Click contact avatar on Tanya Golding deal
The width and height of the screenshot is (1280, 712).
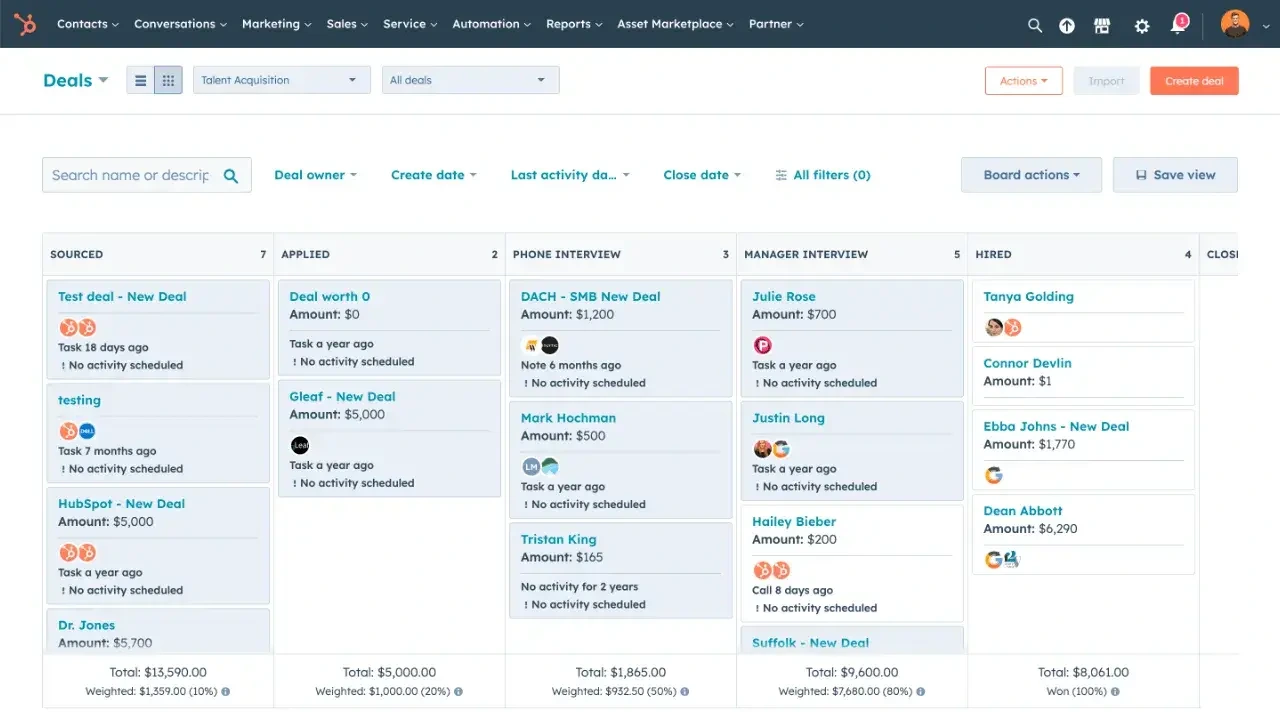(x=993, y=327)
